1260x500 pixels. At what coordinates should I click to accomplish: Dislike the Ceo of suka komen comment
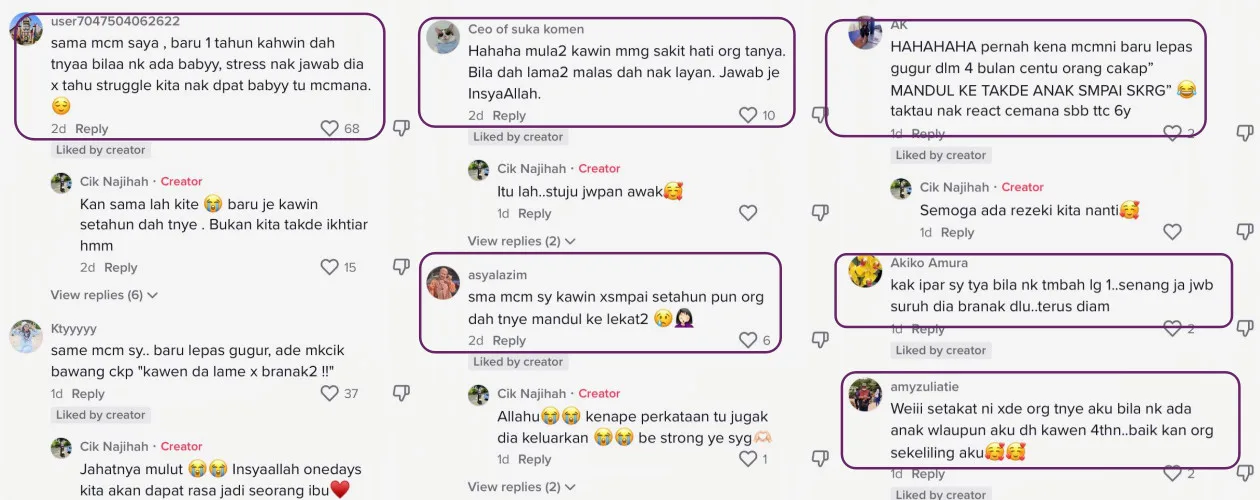coord(820,115)
